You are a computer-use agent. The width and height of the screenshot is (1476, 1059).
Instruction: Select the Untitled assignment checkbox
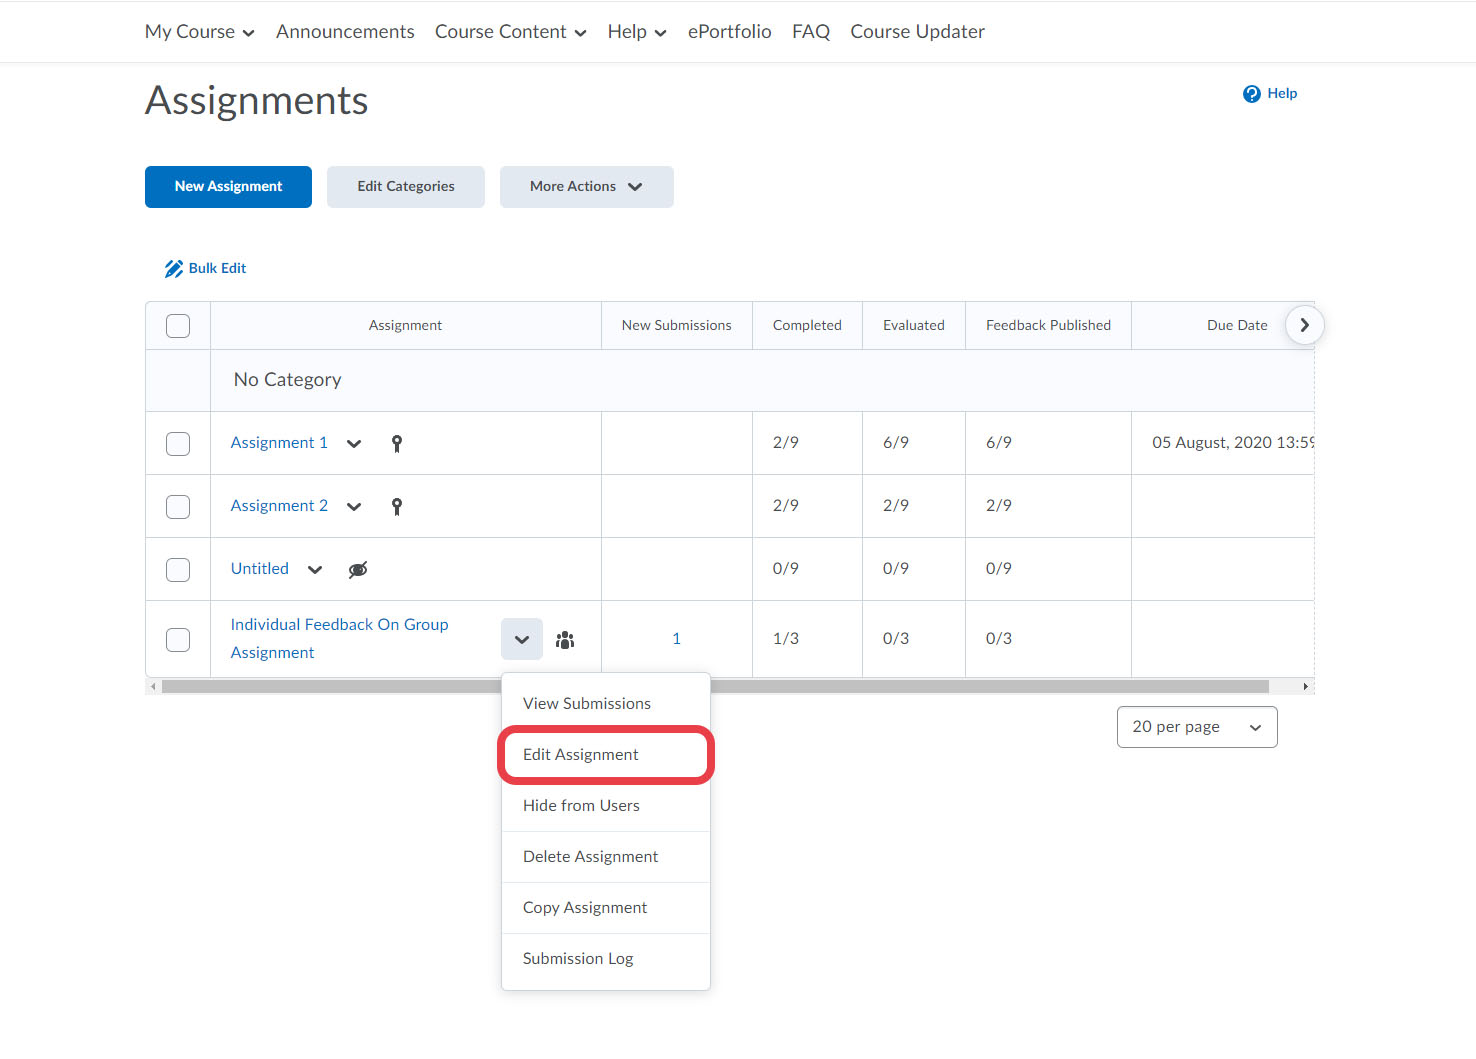(178, 570)
